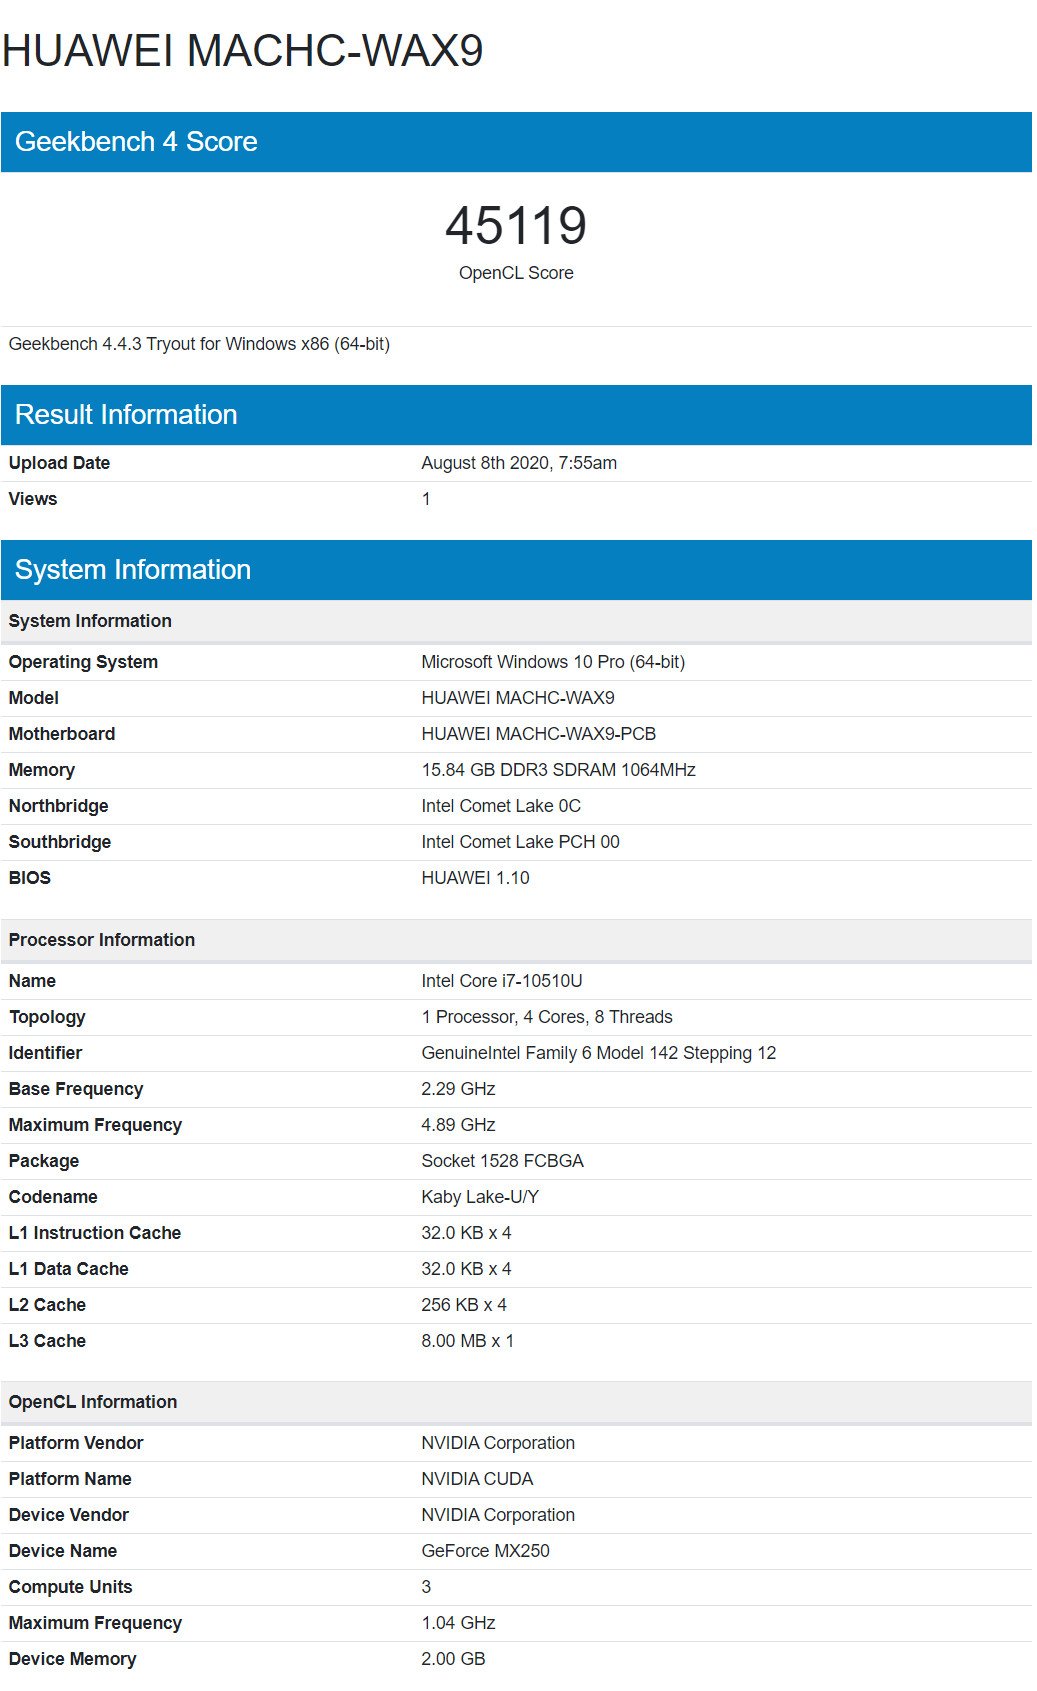Click the L3 Cache label

pos(47,1341)
